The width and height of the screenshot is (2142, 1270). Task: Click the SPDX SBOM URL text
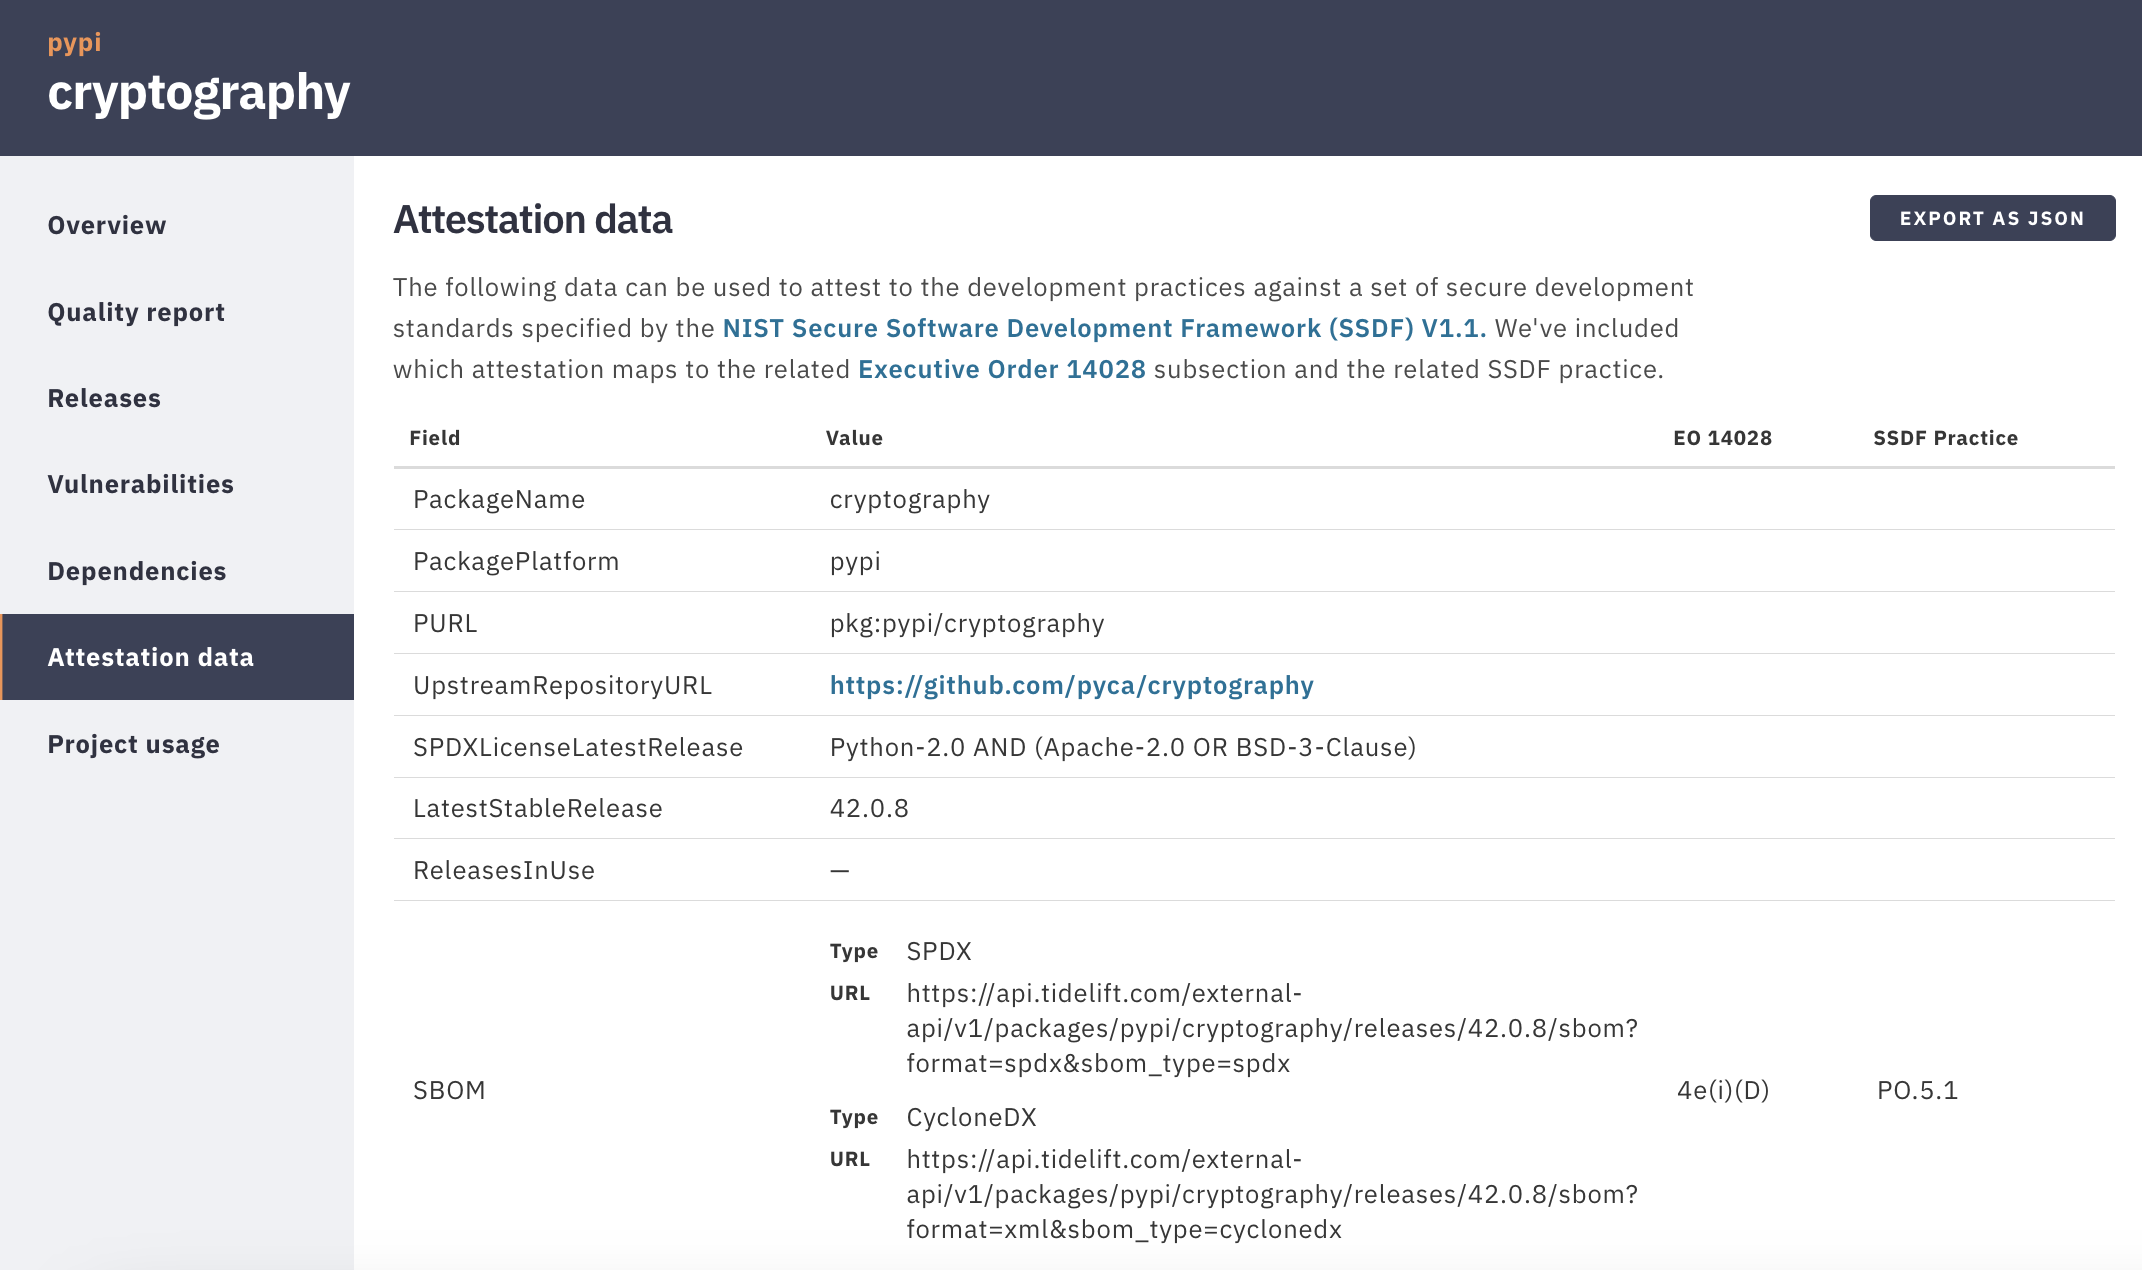coord(1272,1028)
